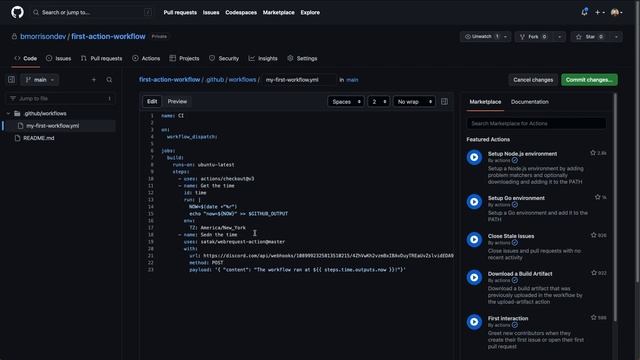
Task: Switch to the Settings tab
Action: click(302, 58)
